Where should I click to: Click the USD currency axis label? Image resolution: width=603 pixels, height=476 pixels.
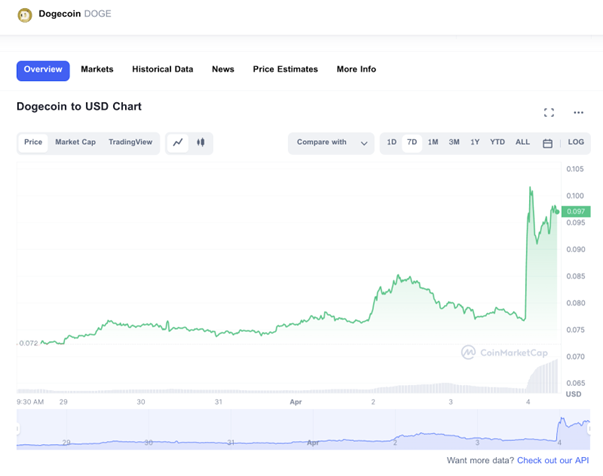point(573,394)
